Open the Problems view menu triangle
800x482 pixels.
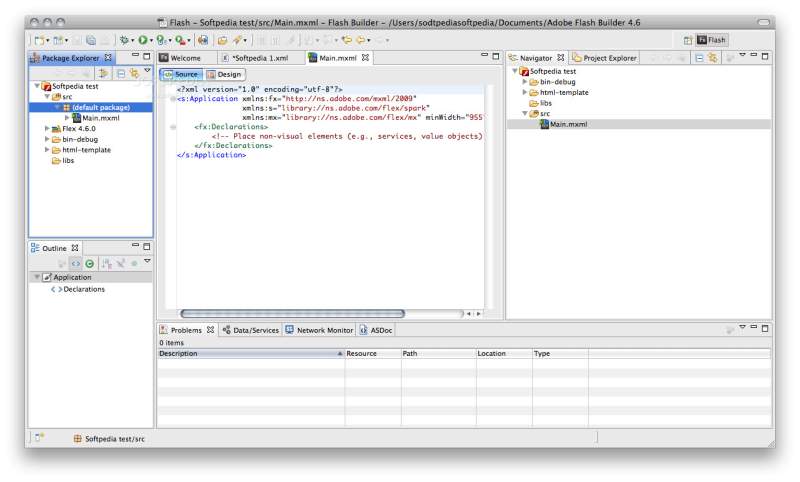click(x=742, y=327)
